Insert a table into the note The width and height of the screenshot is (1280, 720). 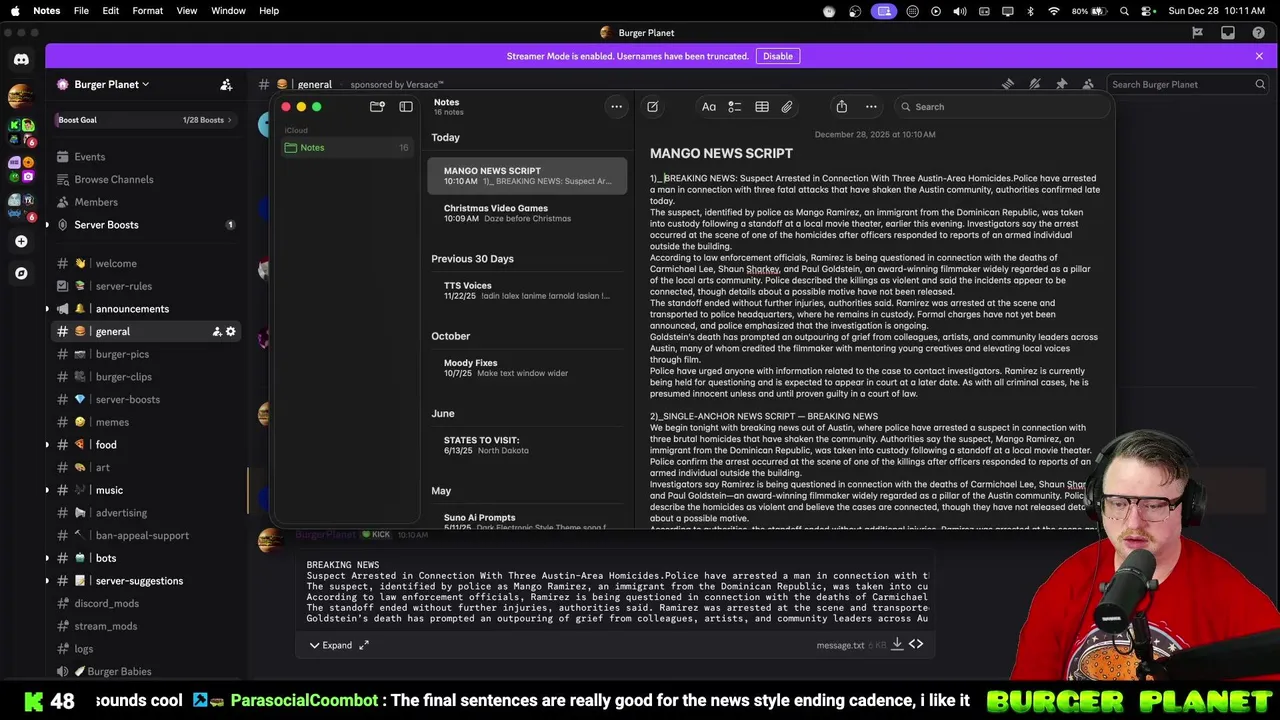pyautogui.click(x=761, y=107)
